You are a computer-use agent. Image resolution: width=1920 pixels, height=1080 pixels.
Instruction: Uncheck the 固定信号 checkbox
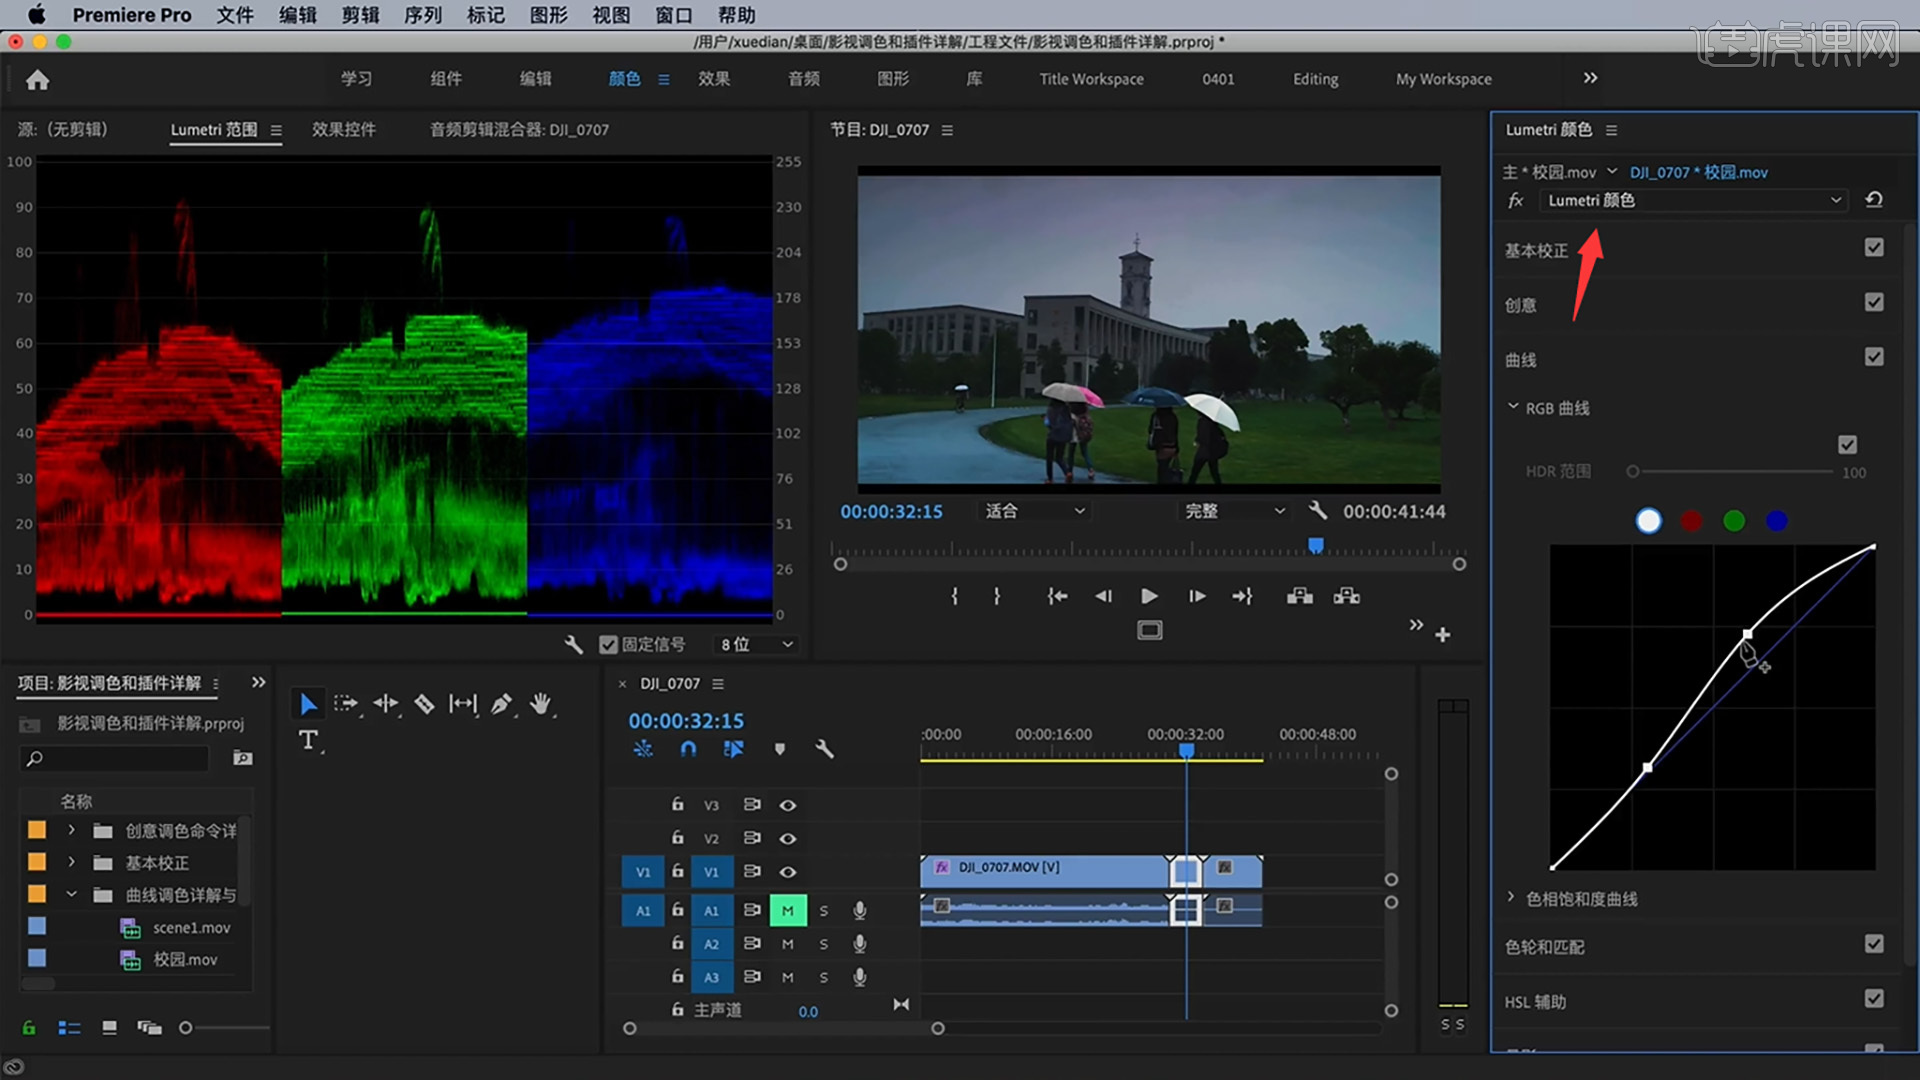[608, 645]
